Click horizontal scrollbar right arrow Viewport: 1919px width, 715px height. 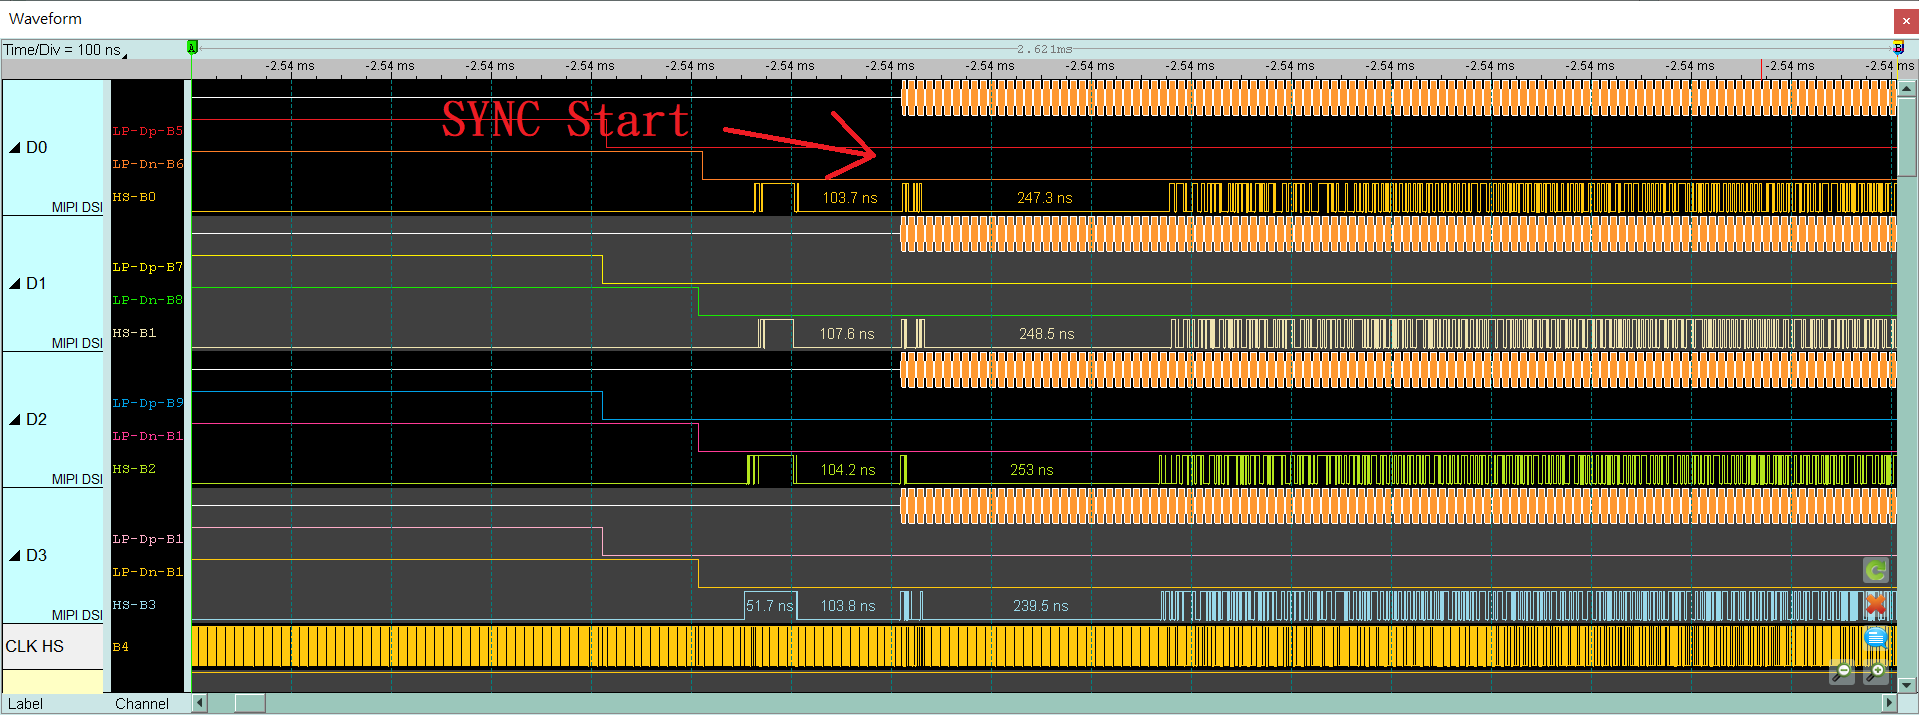click(x=1889, y=703)
